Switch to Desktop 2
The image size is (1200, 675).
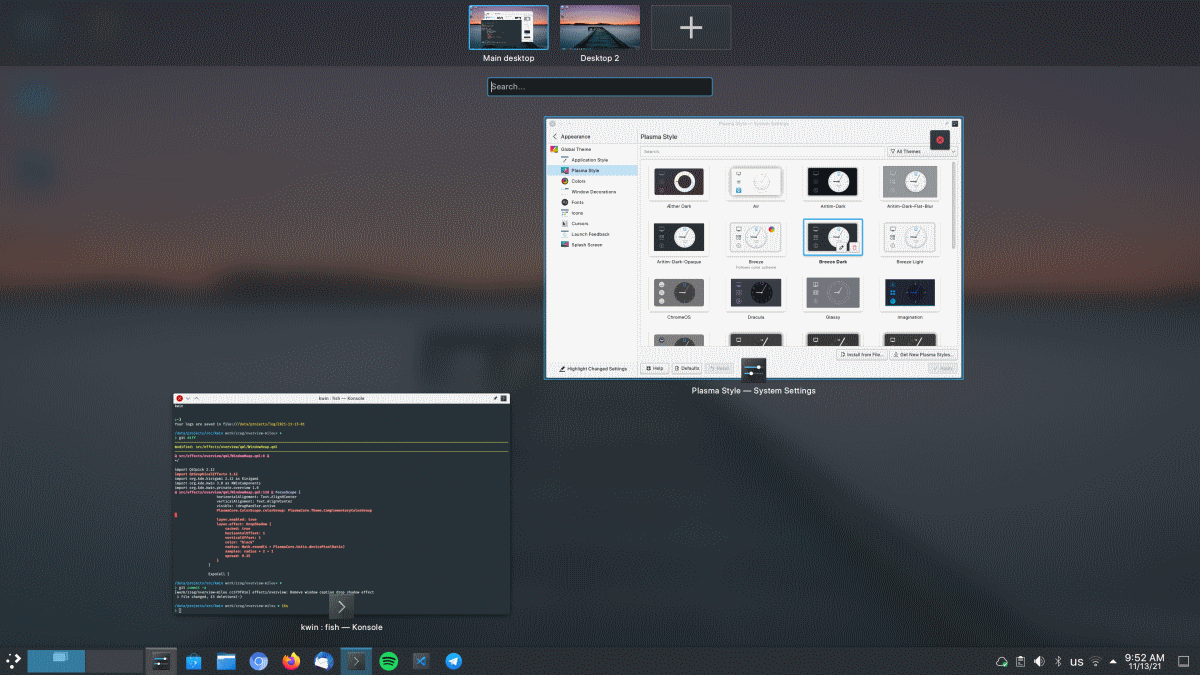(x=599, y=27)
